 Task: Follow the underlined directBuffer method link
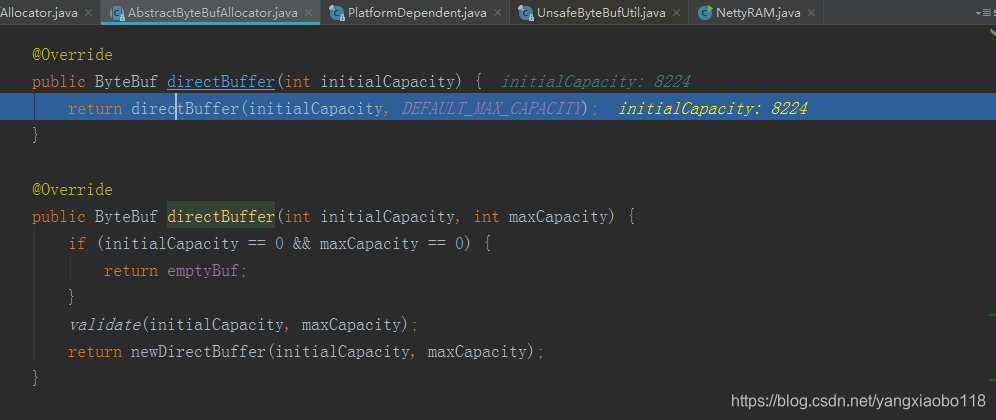(x=220, y=82)
